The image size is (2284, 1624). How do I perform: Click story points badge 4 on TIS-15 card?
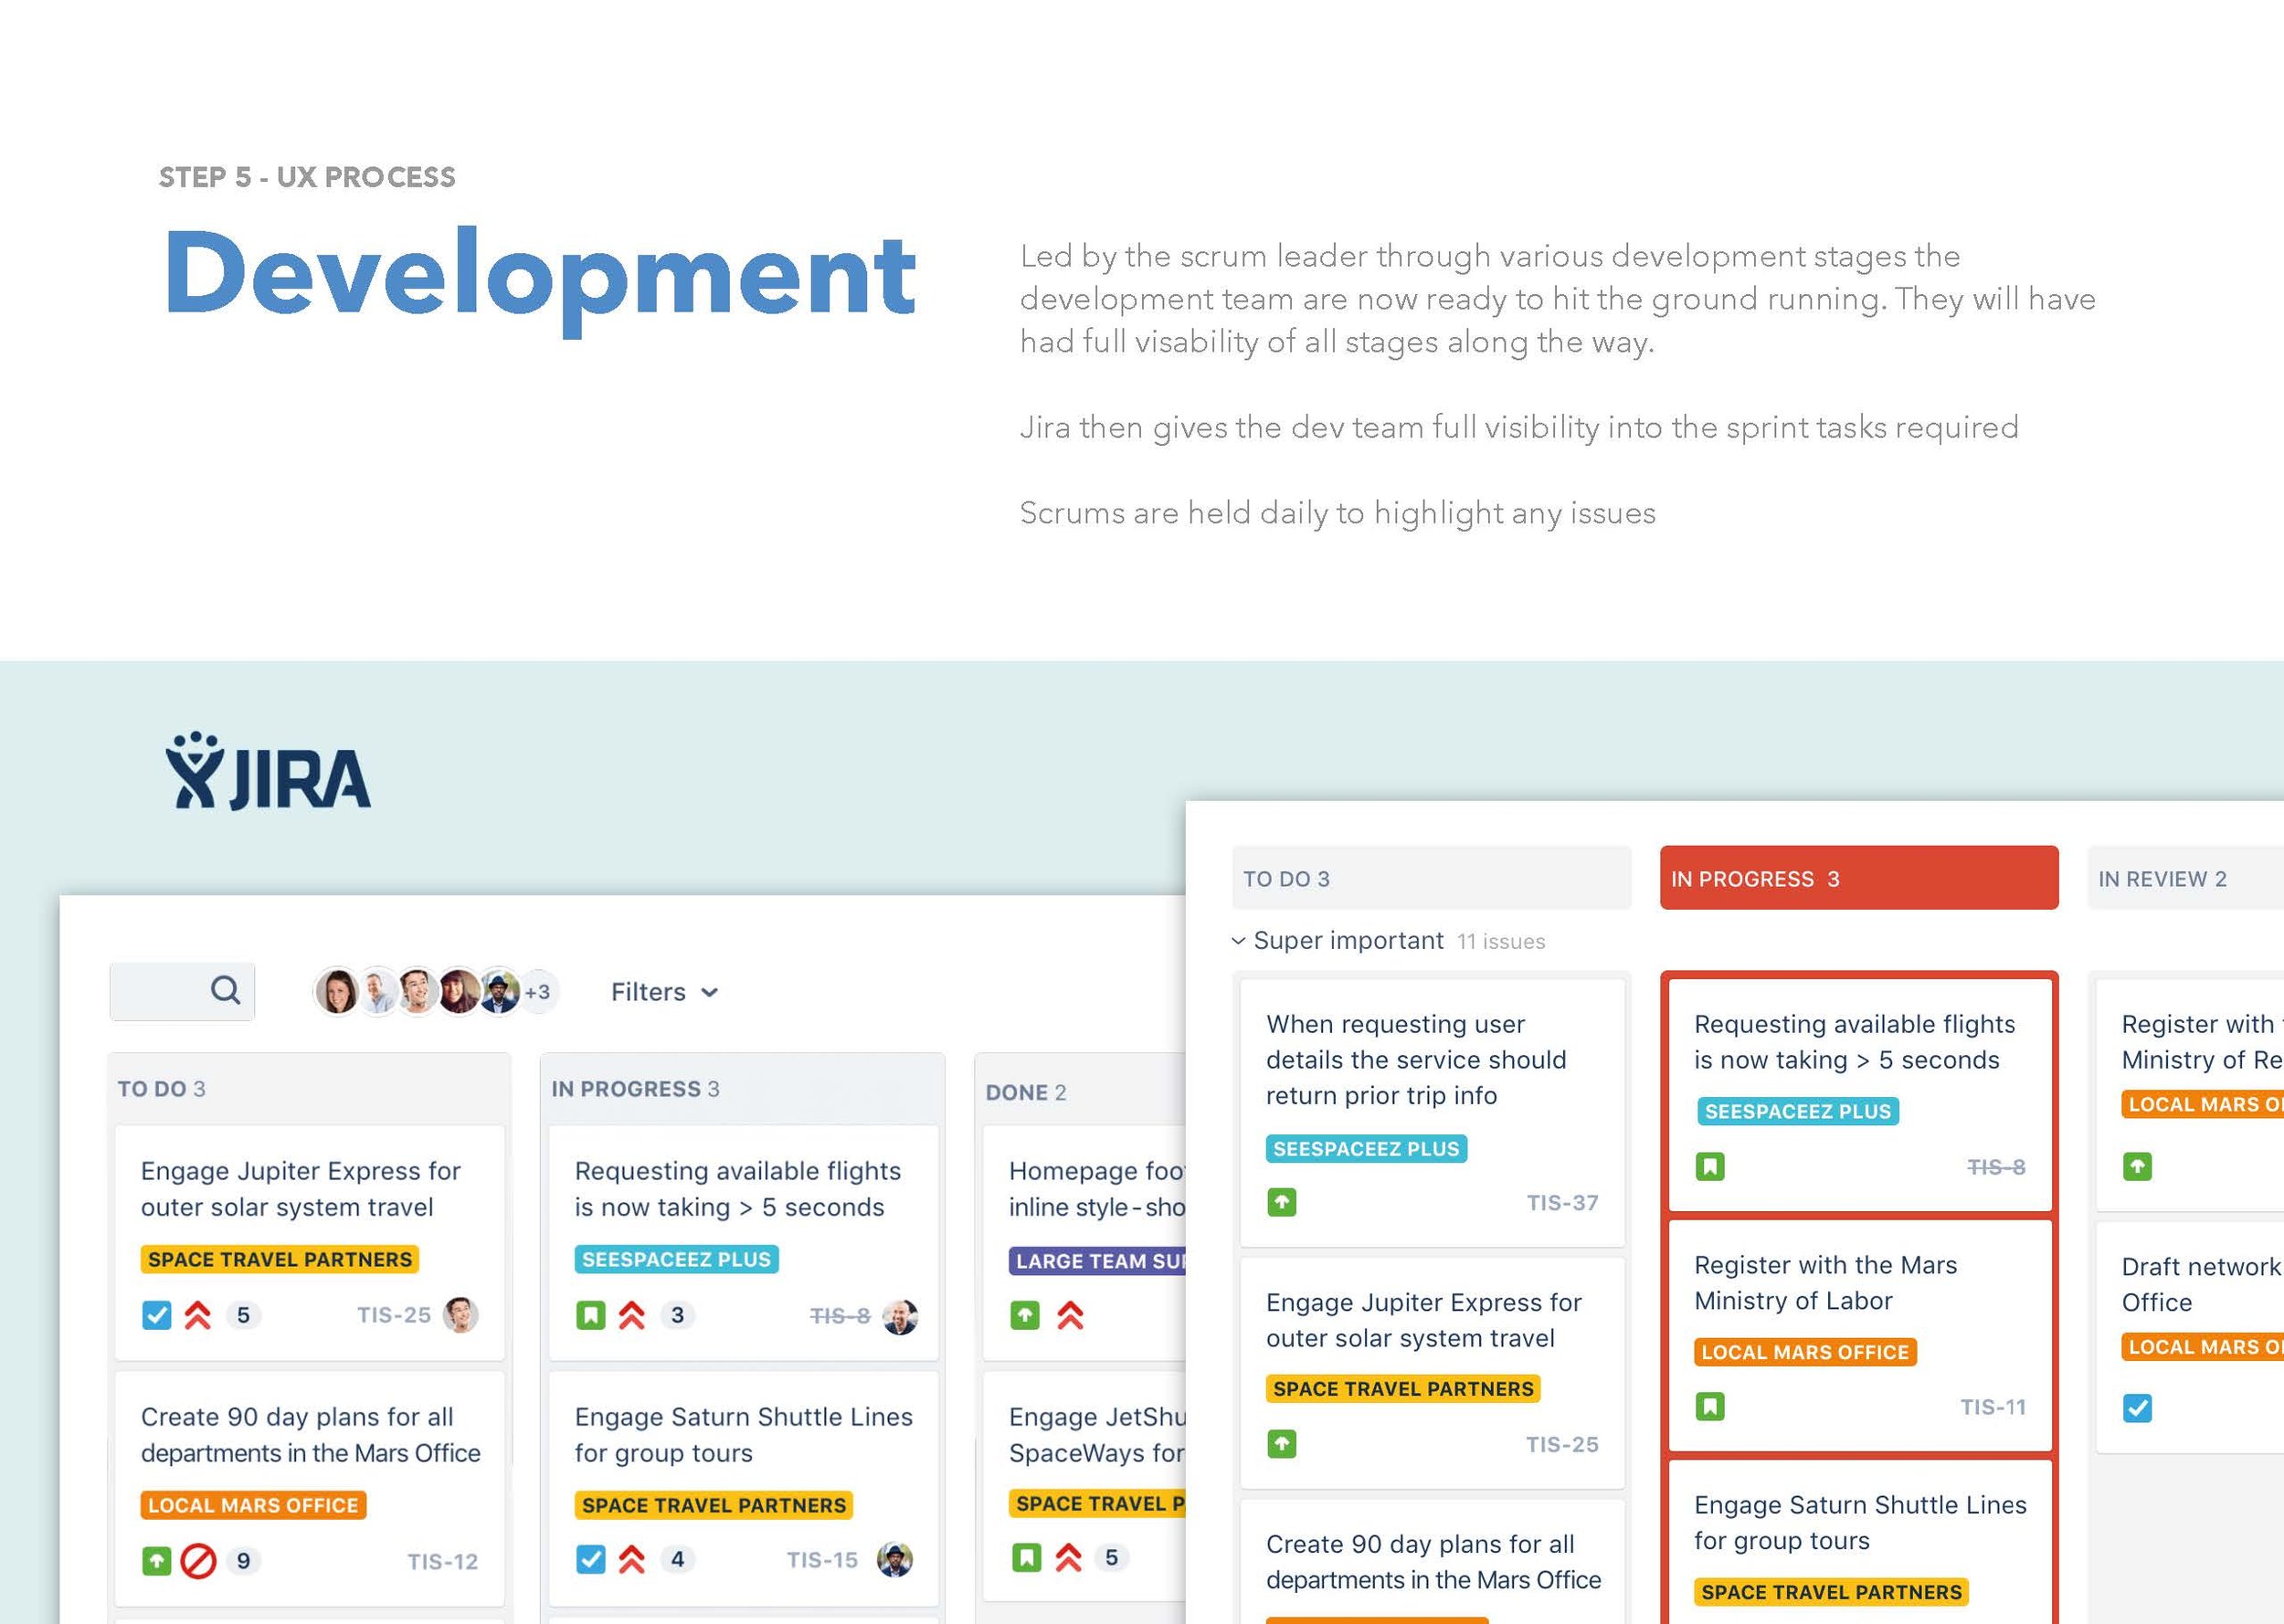tap(677, 1559)
